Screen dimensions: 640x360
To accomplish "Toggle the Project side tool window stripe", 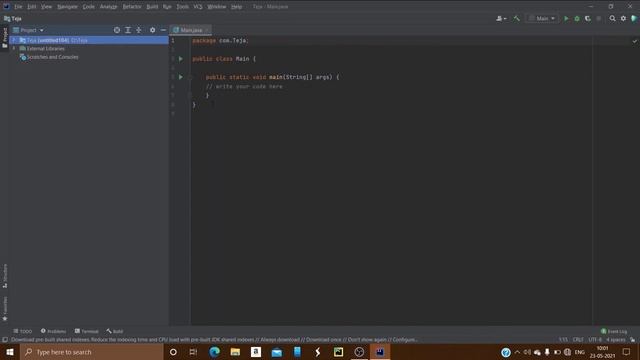I will 5,37.
